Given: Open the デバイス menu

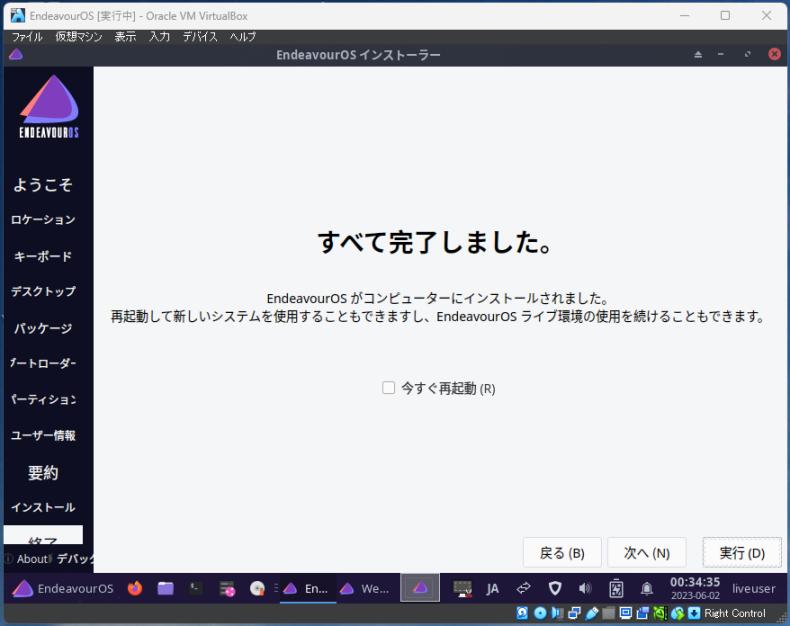Looking at the screenshot, I should 200,37.
